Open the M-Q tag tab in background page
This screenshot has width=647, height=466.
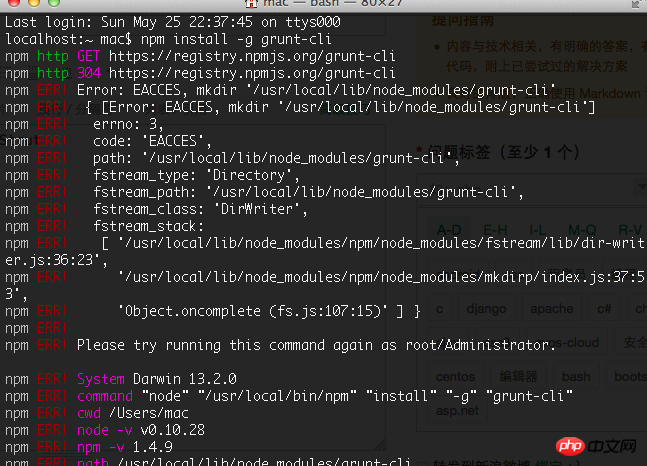click(582, 230)
